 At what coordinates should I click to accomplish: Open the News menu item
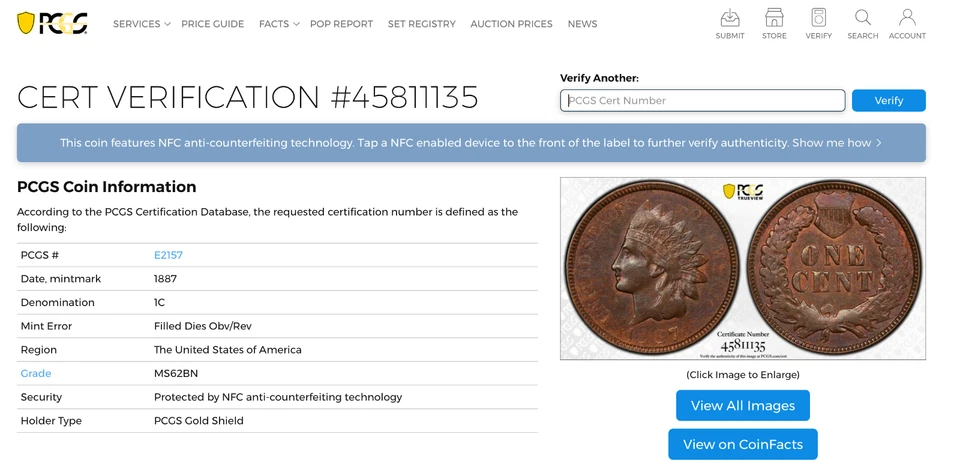pyautogui.click(x=582, y=24)
